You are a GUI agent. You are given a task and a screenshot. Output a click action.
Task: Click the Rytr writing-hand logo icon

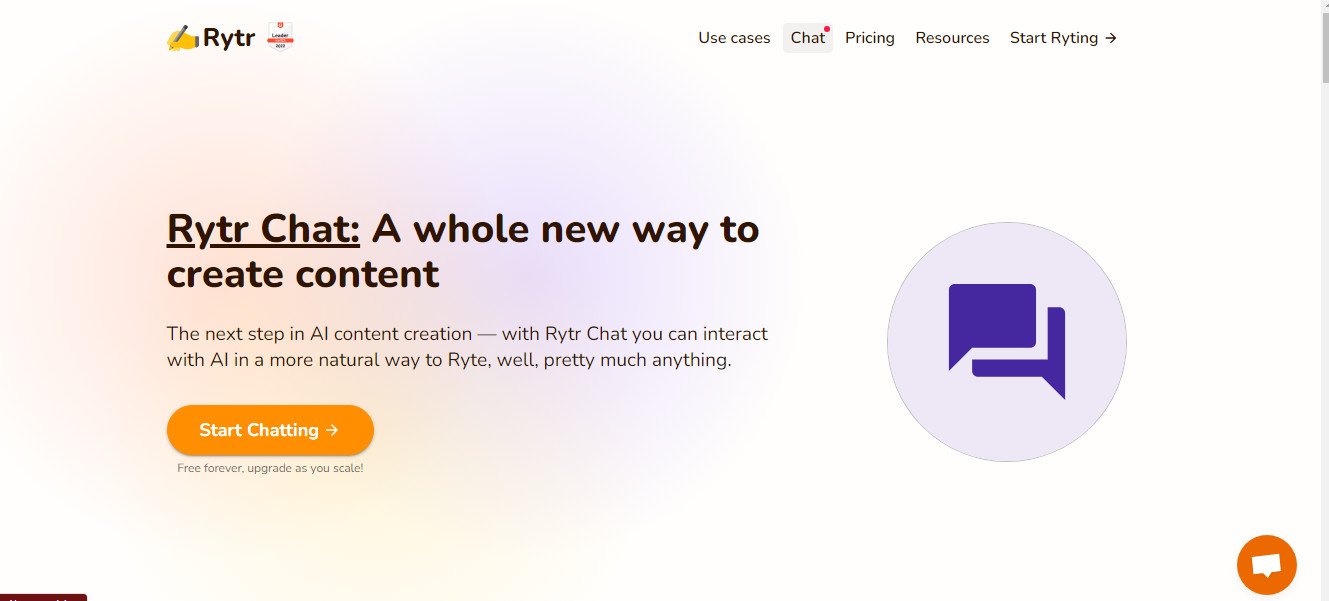pyautogui.click(x=183, y=38)
